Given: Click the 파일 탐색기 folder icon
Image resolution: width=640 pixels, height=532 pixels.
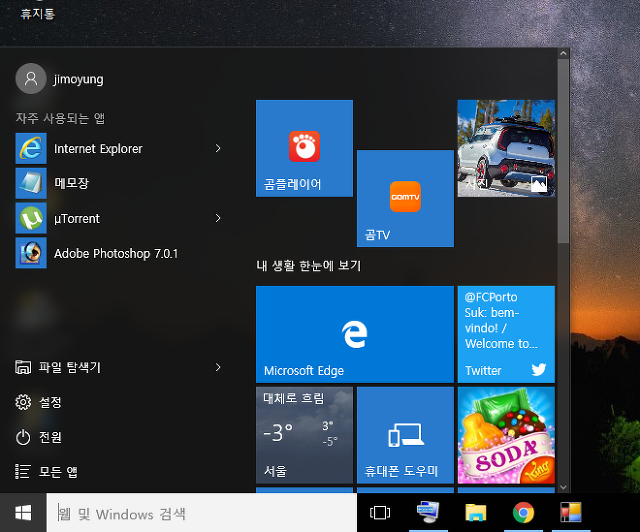Looking at the screenshot, I should click(23, 367).
